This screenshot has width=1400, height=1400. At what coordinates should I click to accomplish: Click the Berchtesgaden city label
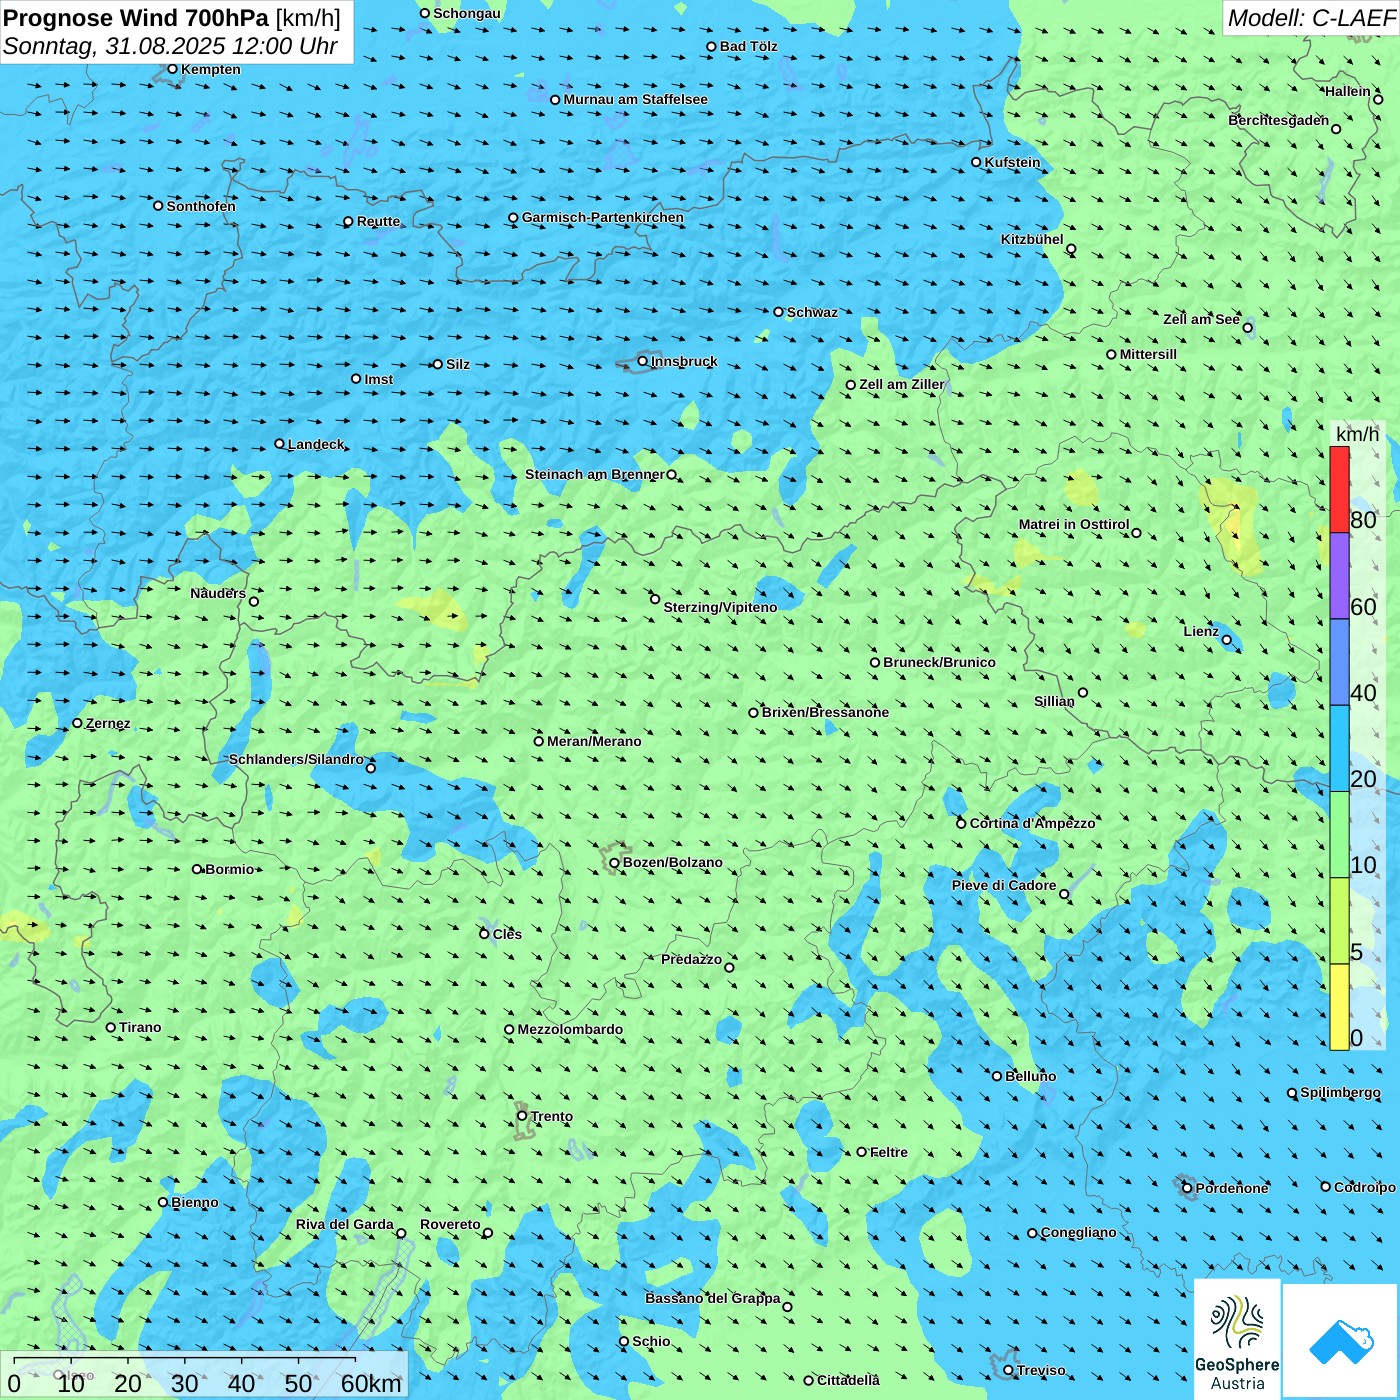tap(1279, 120)
